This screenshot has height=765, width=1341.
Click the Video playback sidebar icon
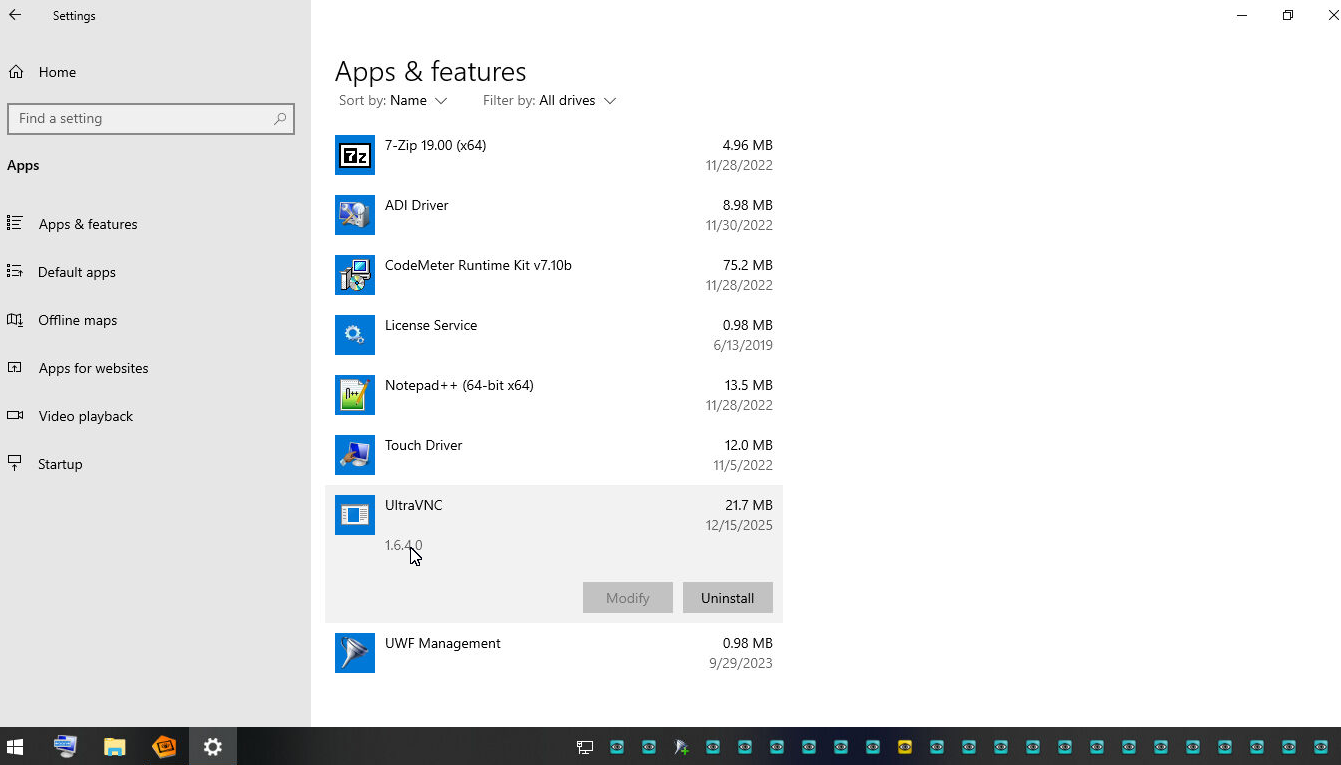[x=15, y=415]
